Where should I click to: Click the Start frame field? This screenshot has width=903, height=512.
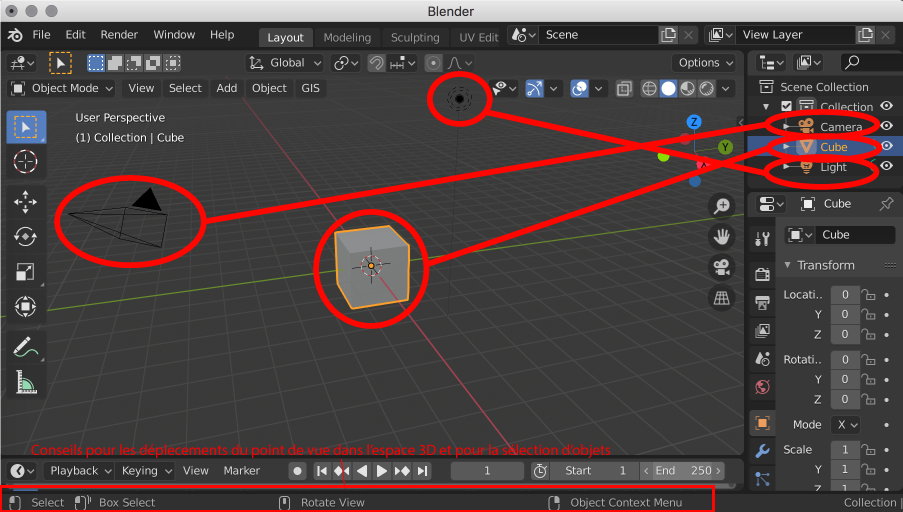click(595, 471)
